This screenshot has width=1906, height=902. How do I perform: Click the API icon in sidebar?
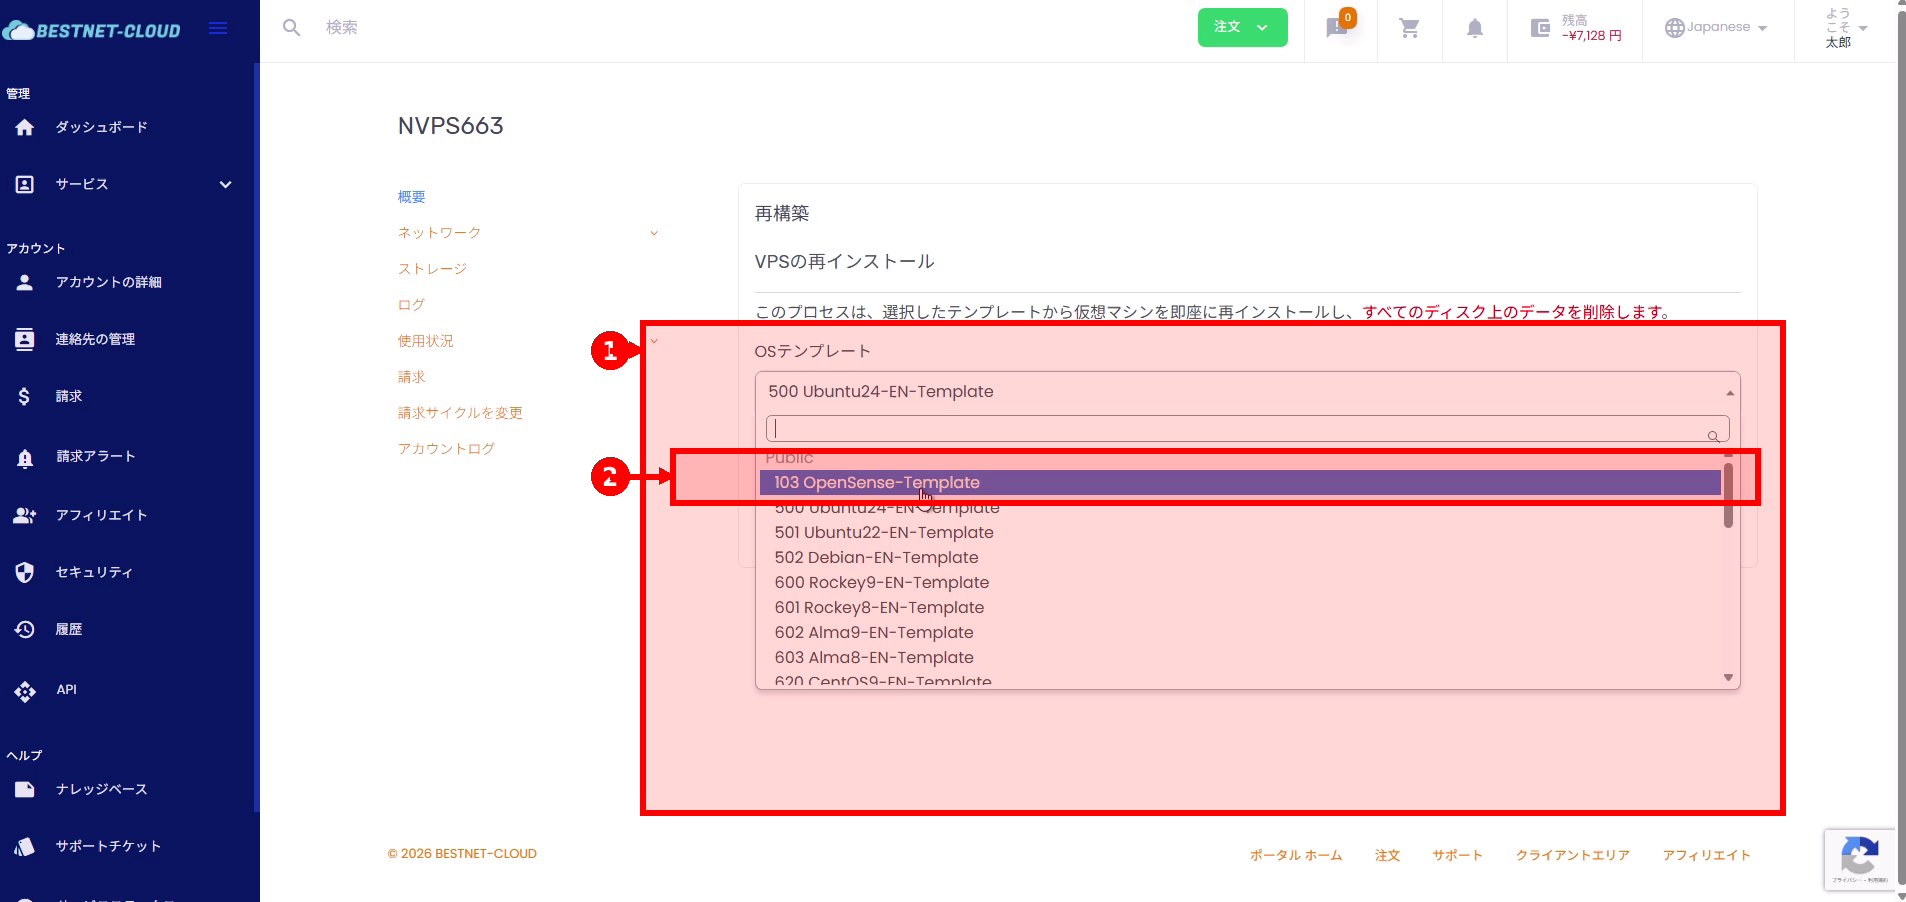(25, 690)
